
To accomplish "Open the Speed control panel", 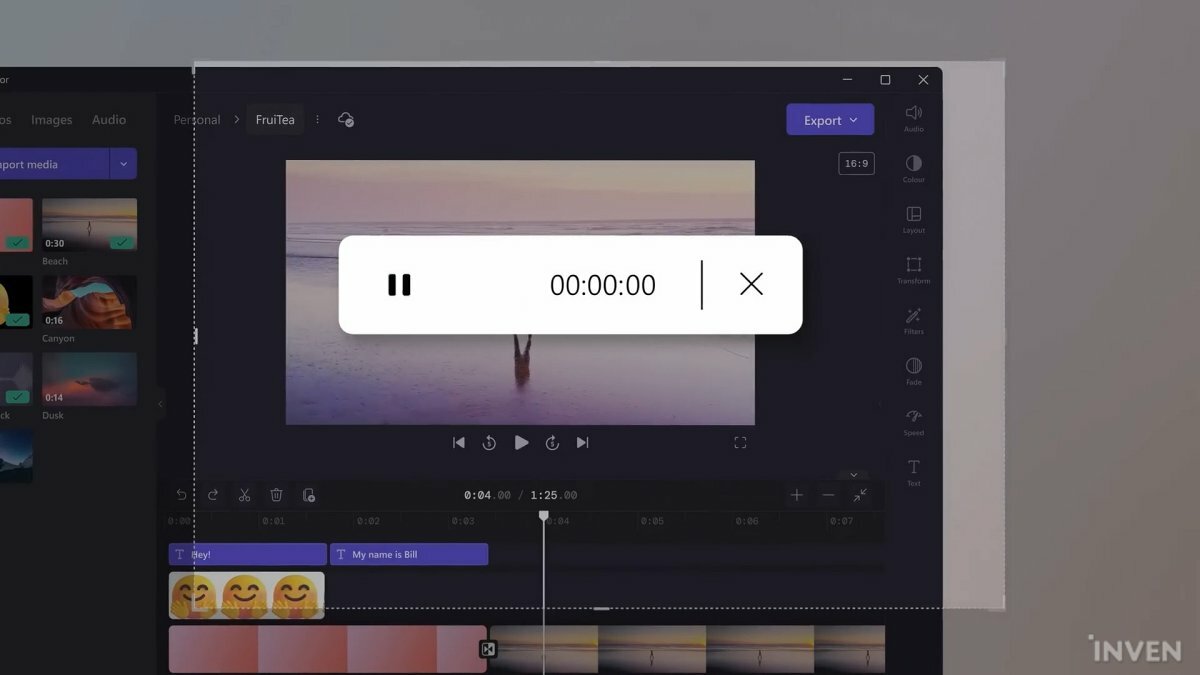I will tap(913, 421).
